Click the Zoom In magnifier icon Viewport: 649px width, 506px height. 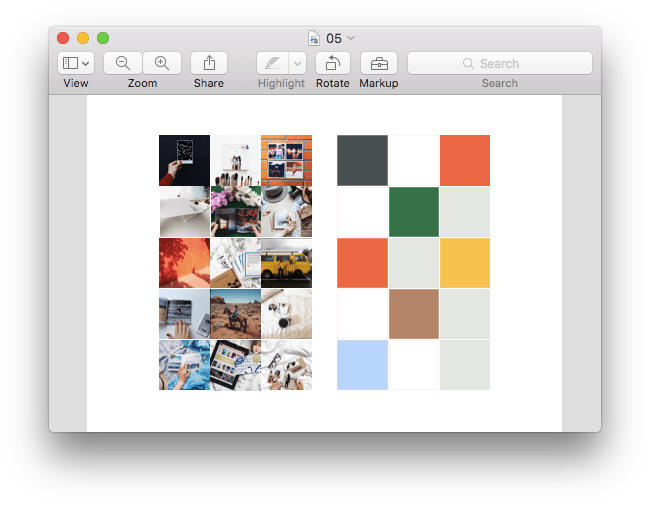point(162,63)
